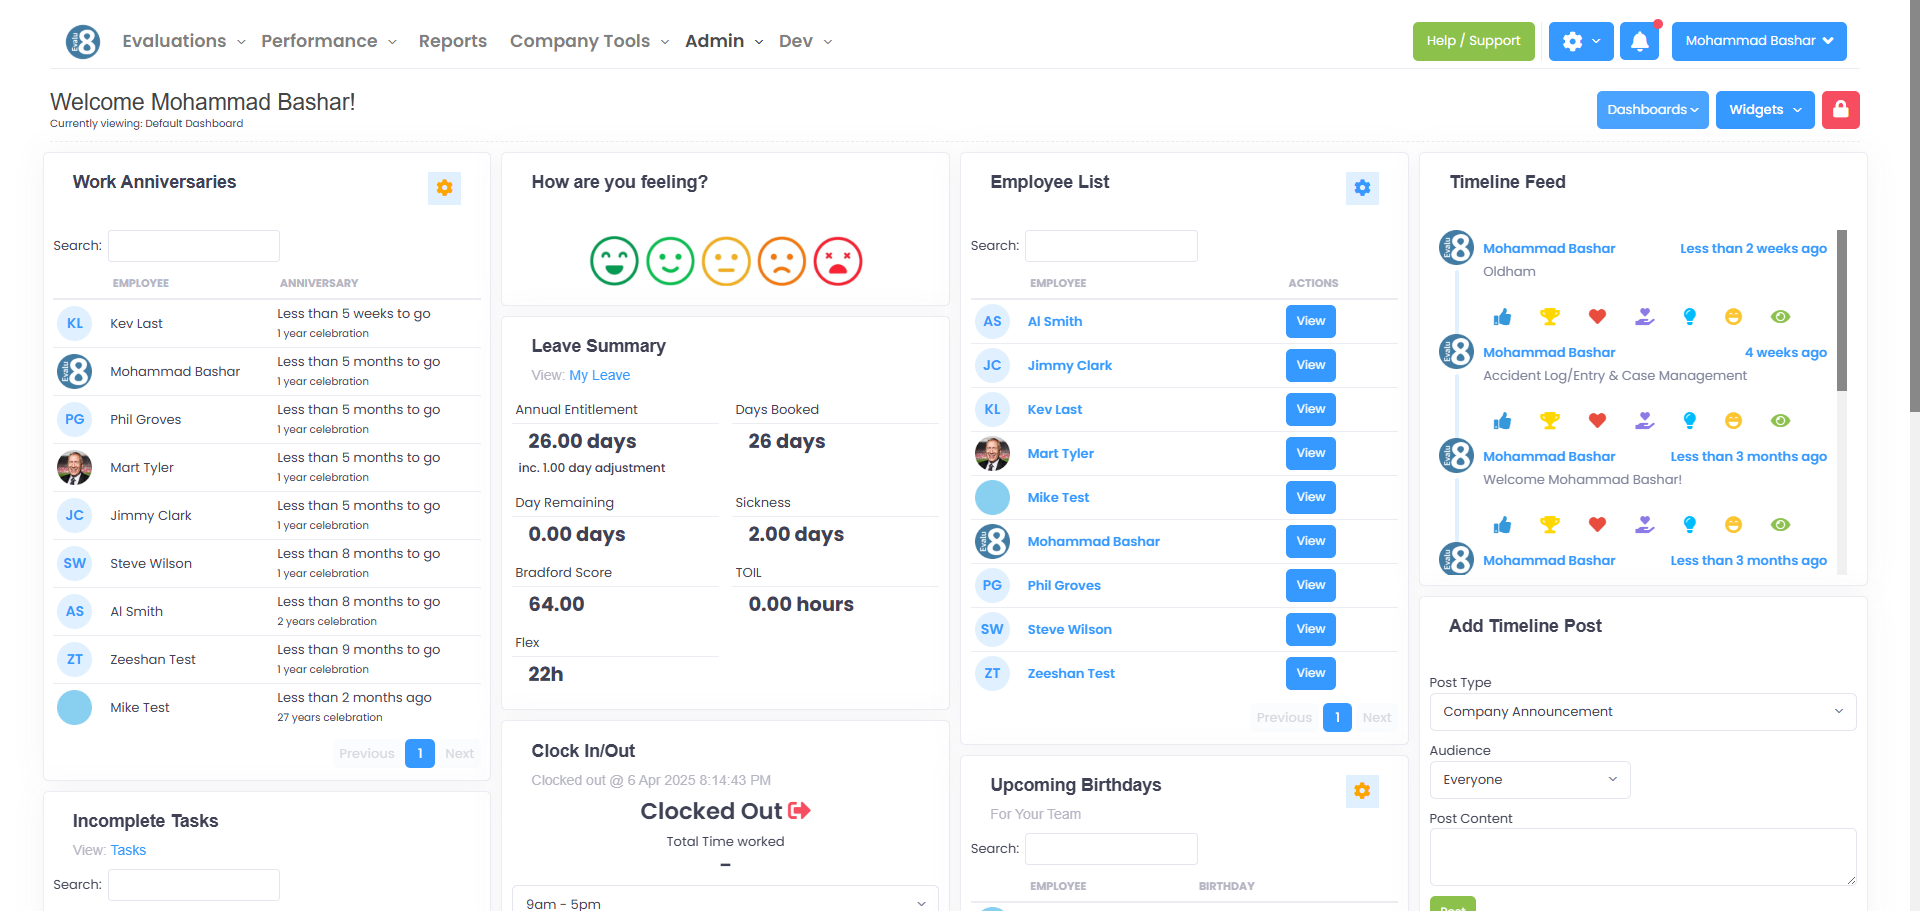Click the red lock dashboard button
Screen dimensions: 1920x911
point(1840,110)
